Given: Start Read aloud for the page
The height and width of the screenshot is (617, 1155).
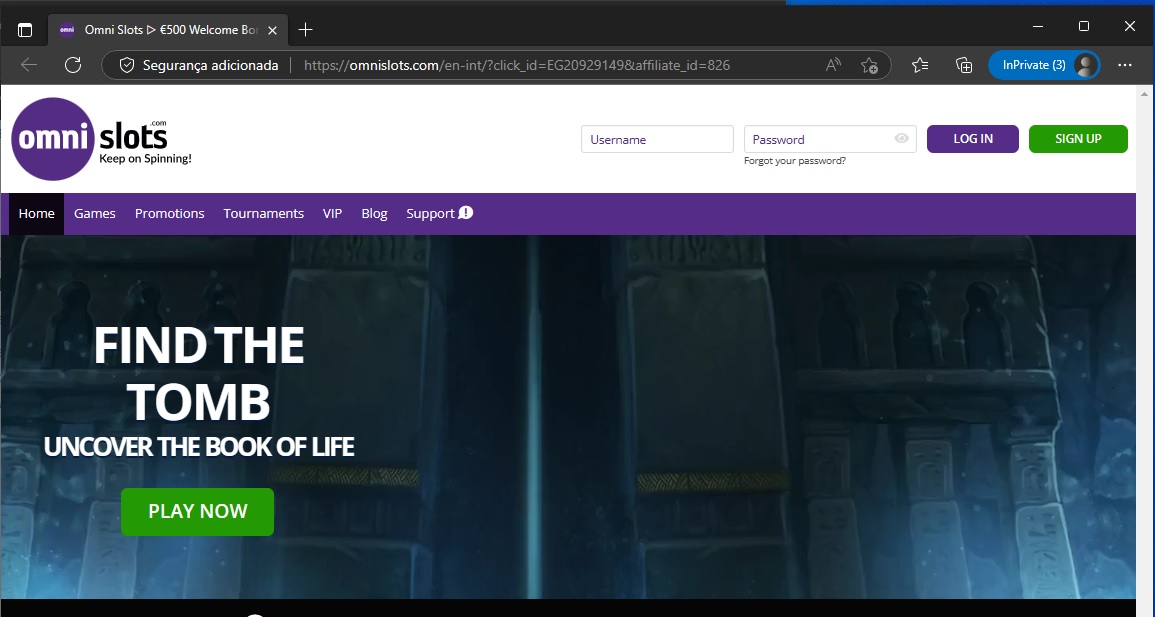Looking at the screenshot, I should pyautogui.click(x=832, y=63).
